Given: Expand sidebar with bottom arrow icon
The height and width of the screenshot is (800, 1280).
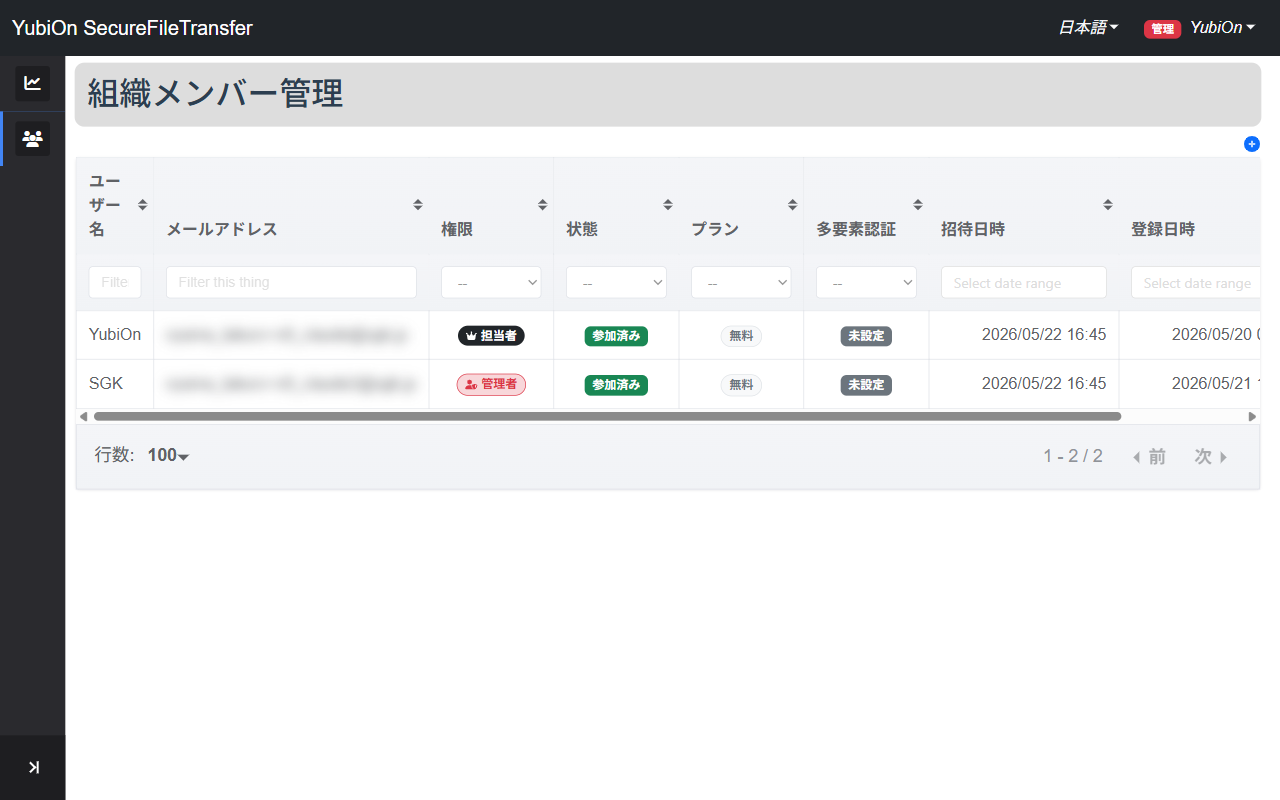Looking at the screenshot, I should pyautogui.click(x=33, y=767).
